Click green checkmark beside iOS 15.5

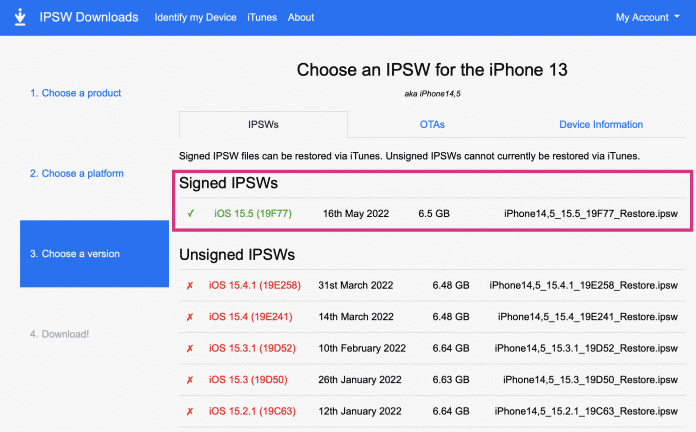[x=190, y=214]
